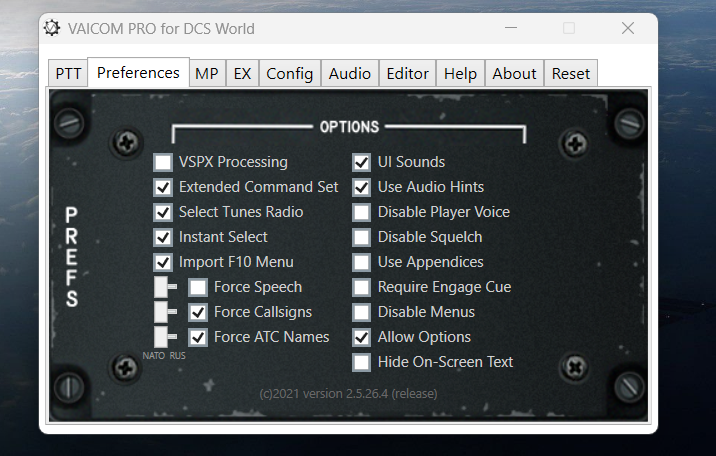Uncheck Import F10 Menu

163,262
